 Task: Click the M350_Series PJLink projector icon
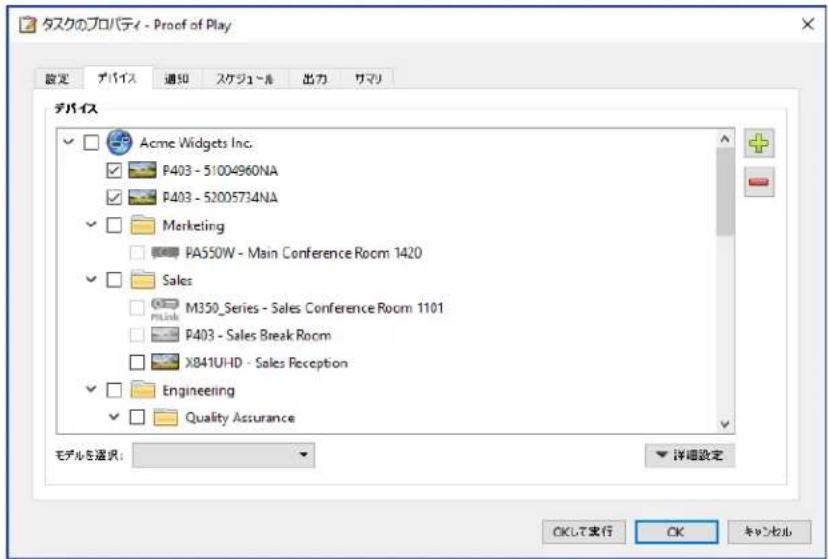pos(165,308)
